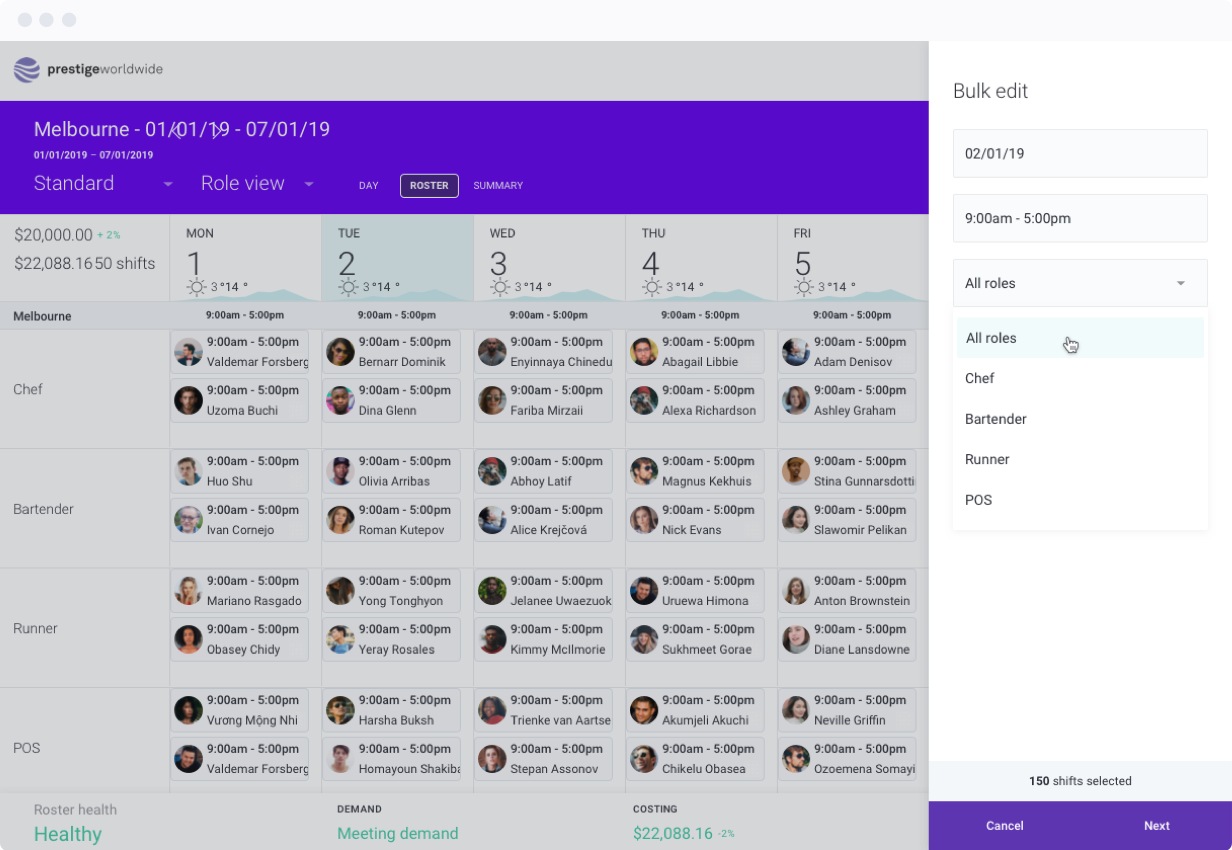
Task: Choose Bartender in the roles list
Action: coord(1080,419)
